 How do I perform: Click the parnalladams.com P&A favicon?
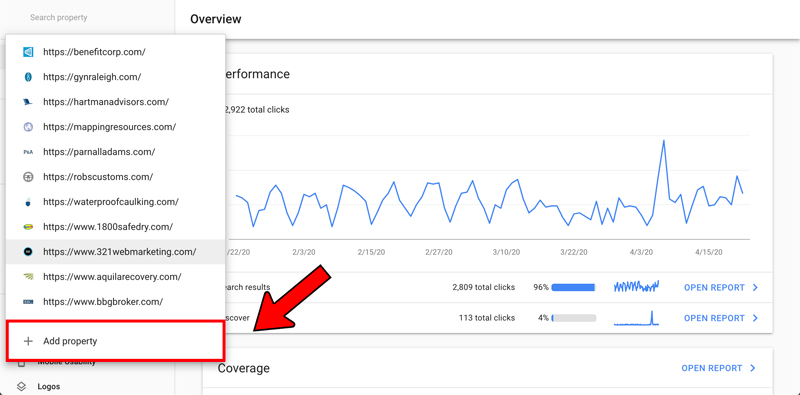coord(28,152)
